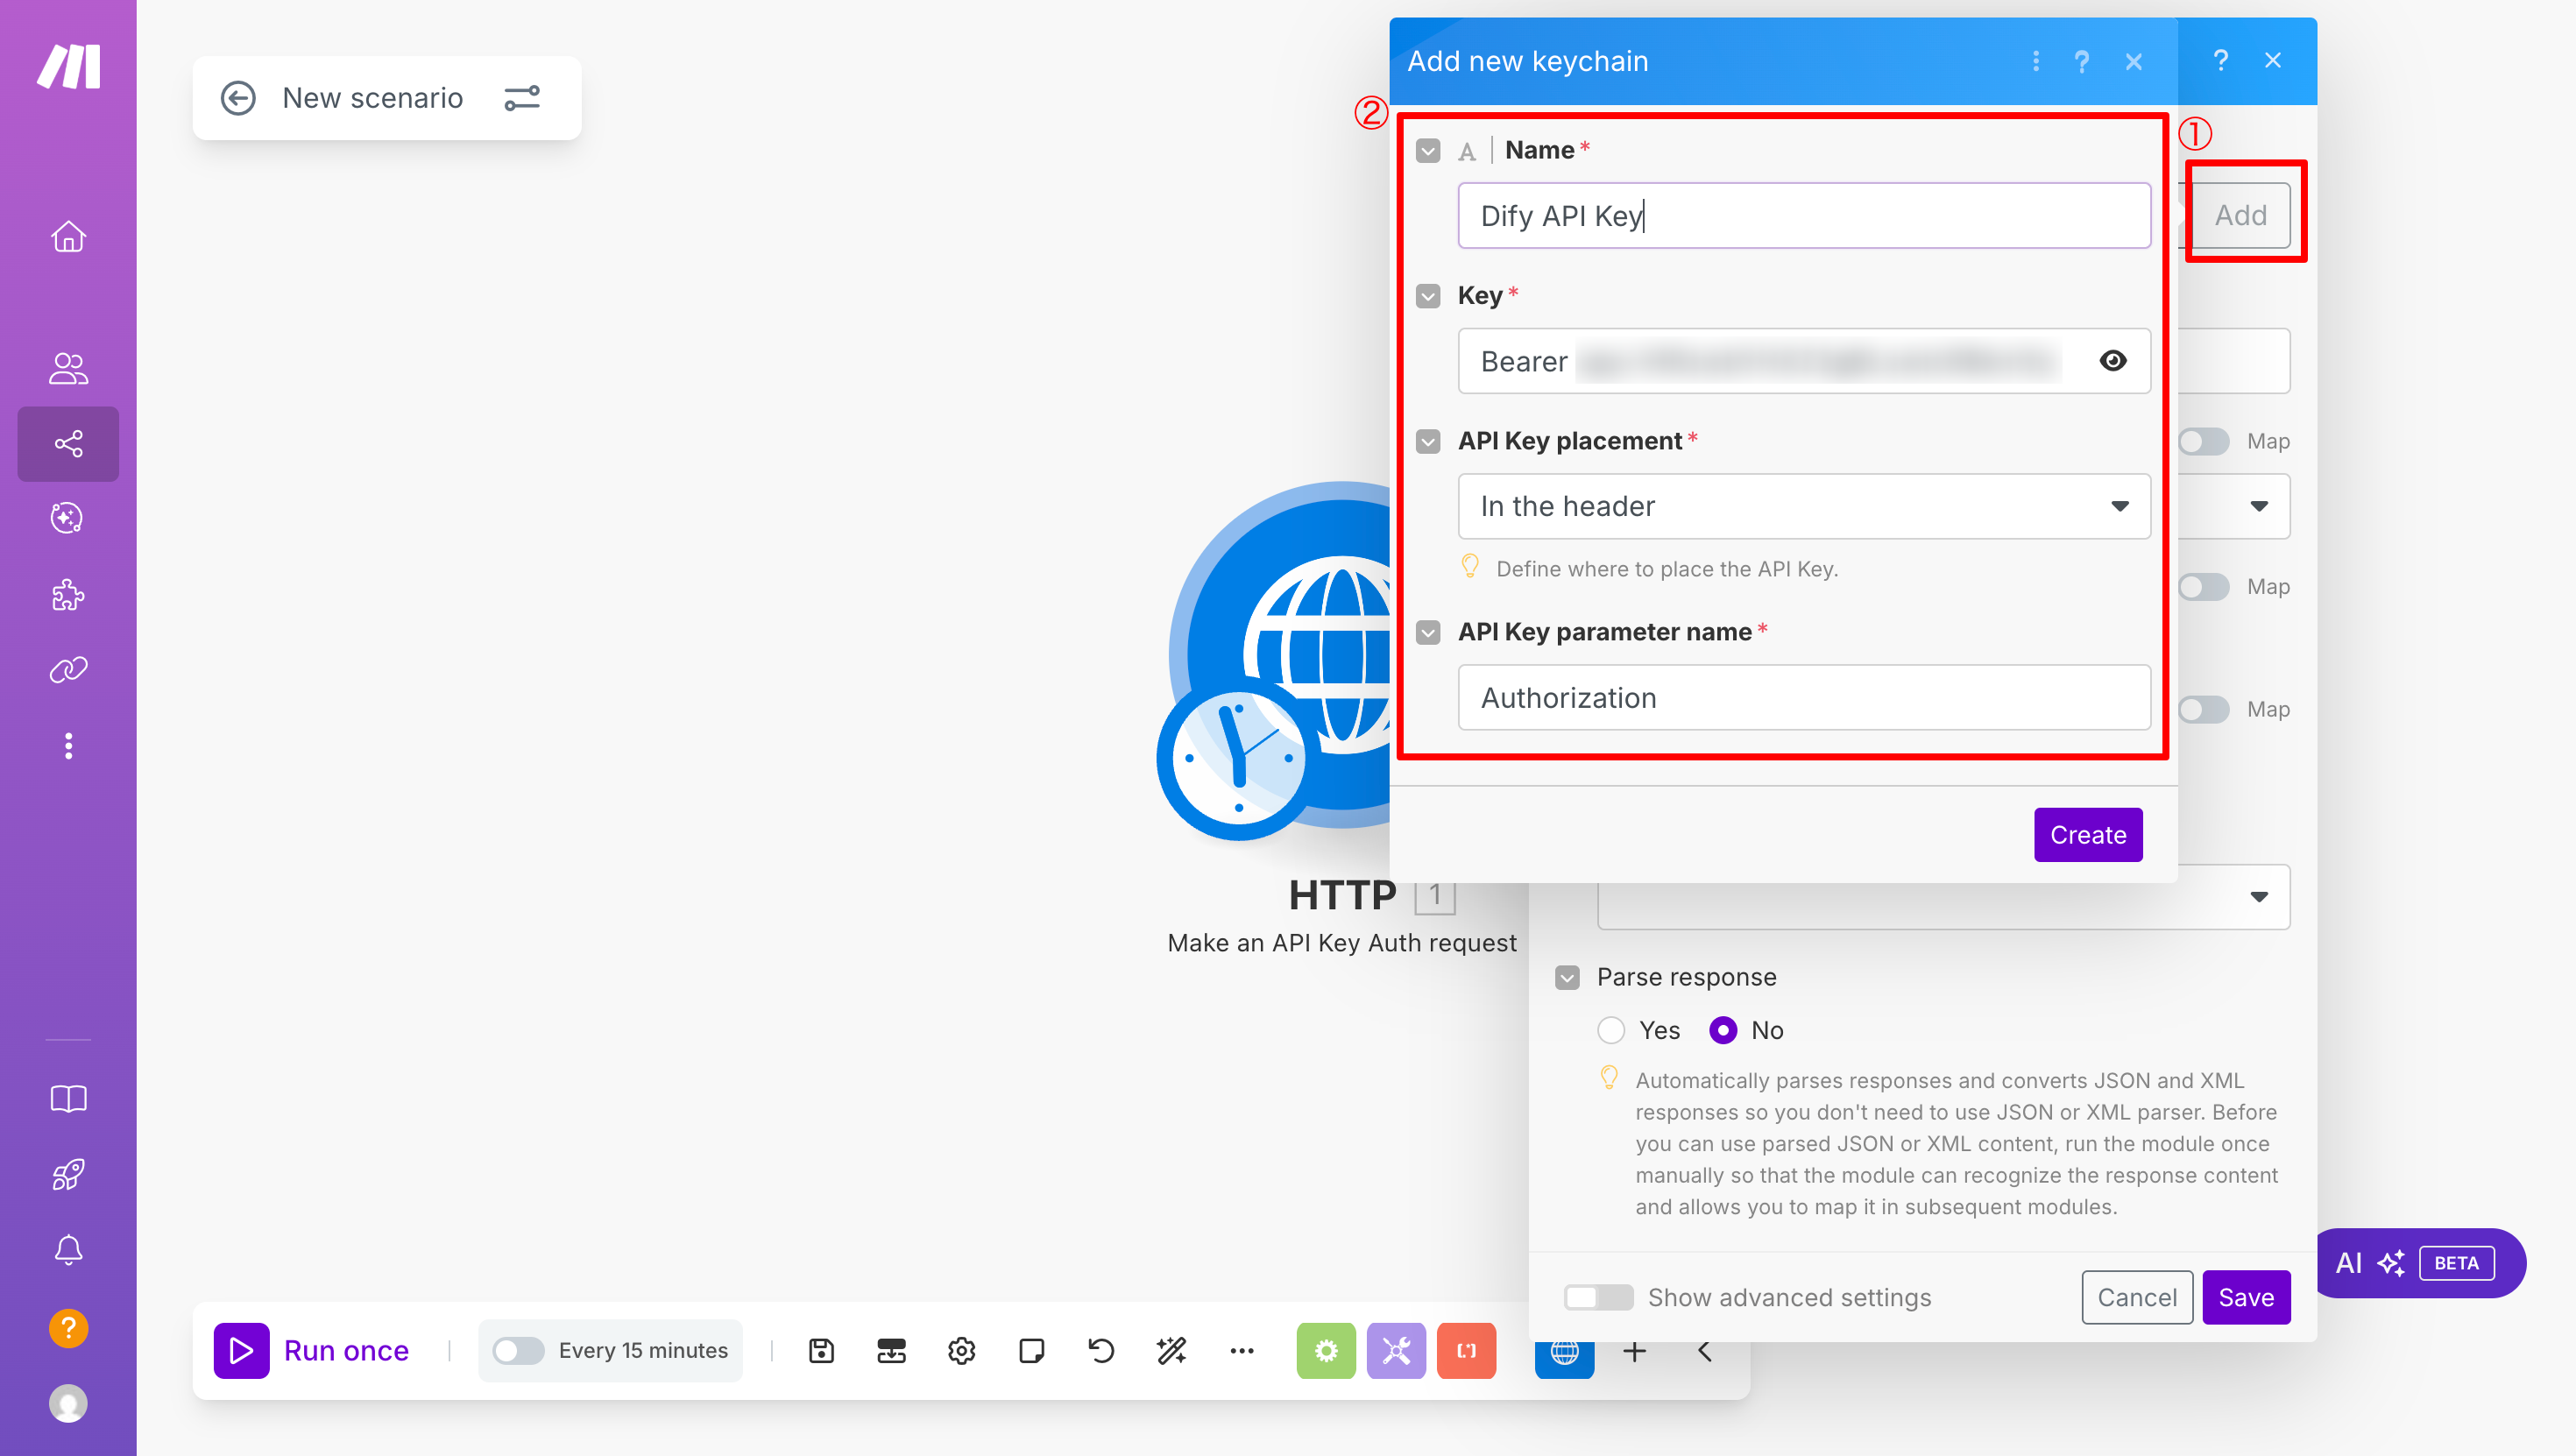Click the API Key parameter name field
Screen dimensions: 2576x1456
(1803, 698)
